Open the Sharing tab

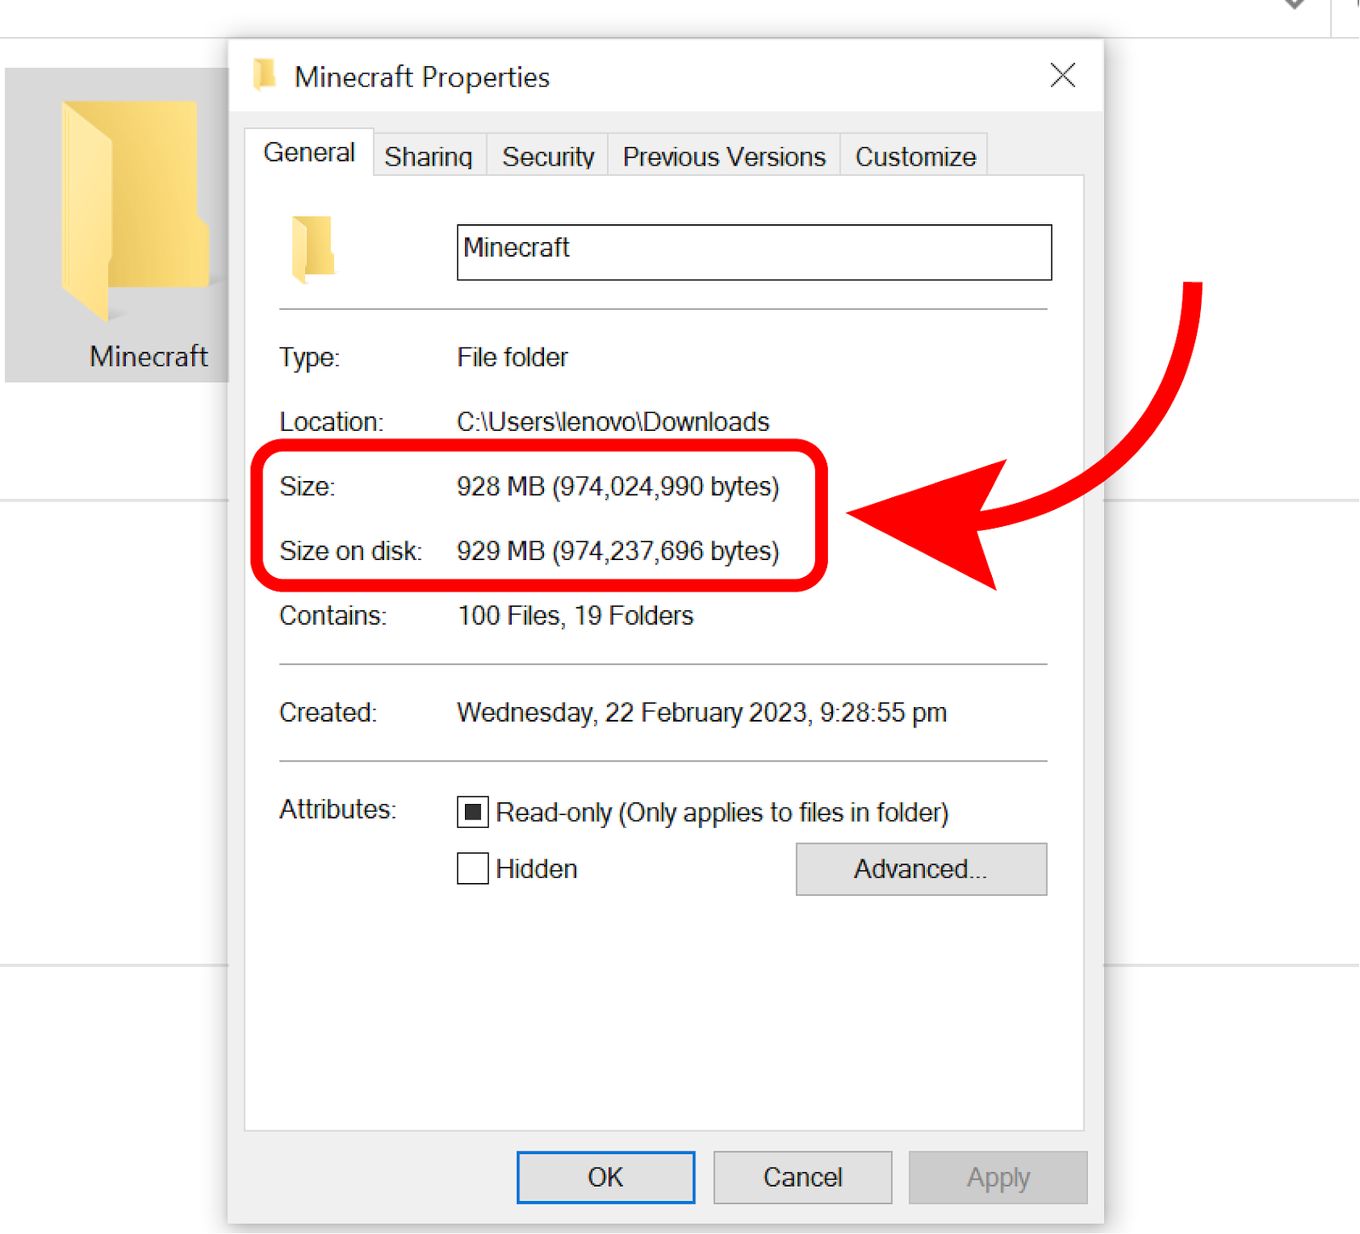point(428,156)
